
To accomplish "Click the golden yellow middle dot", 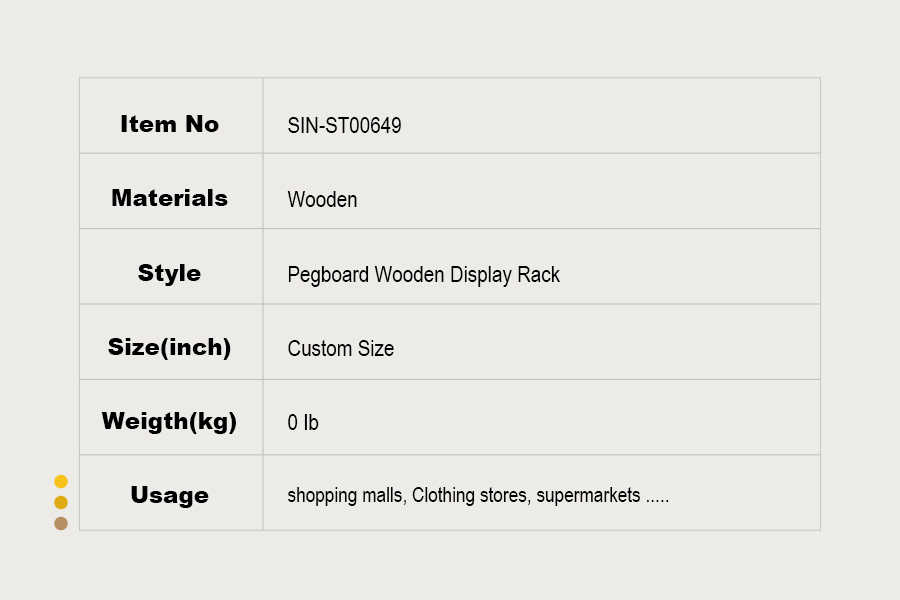I will [x=61, y=502].
